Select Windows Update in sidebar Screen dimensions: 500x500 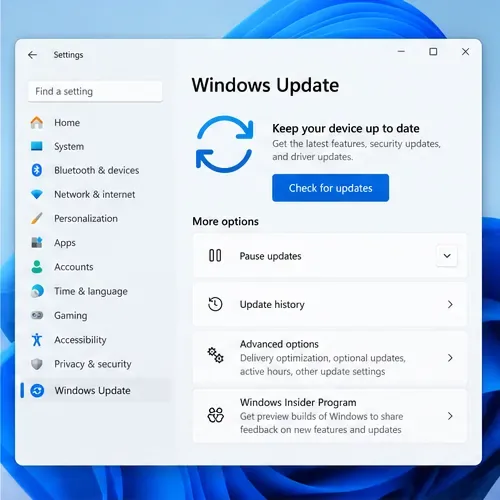96,390
